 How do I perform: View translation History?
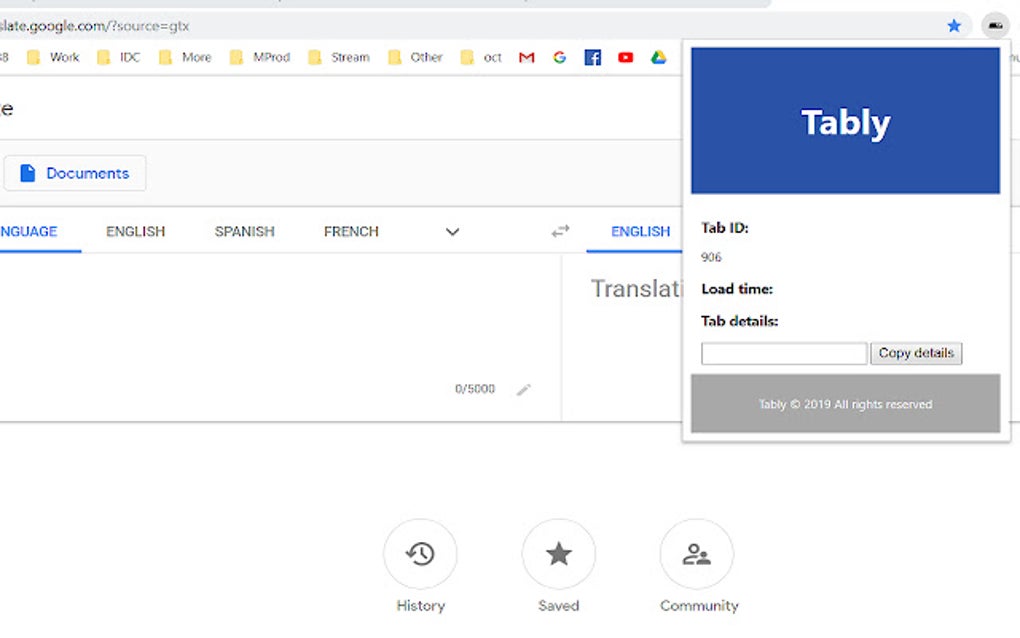click(420, 554)
